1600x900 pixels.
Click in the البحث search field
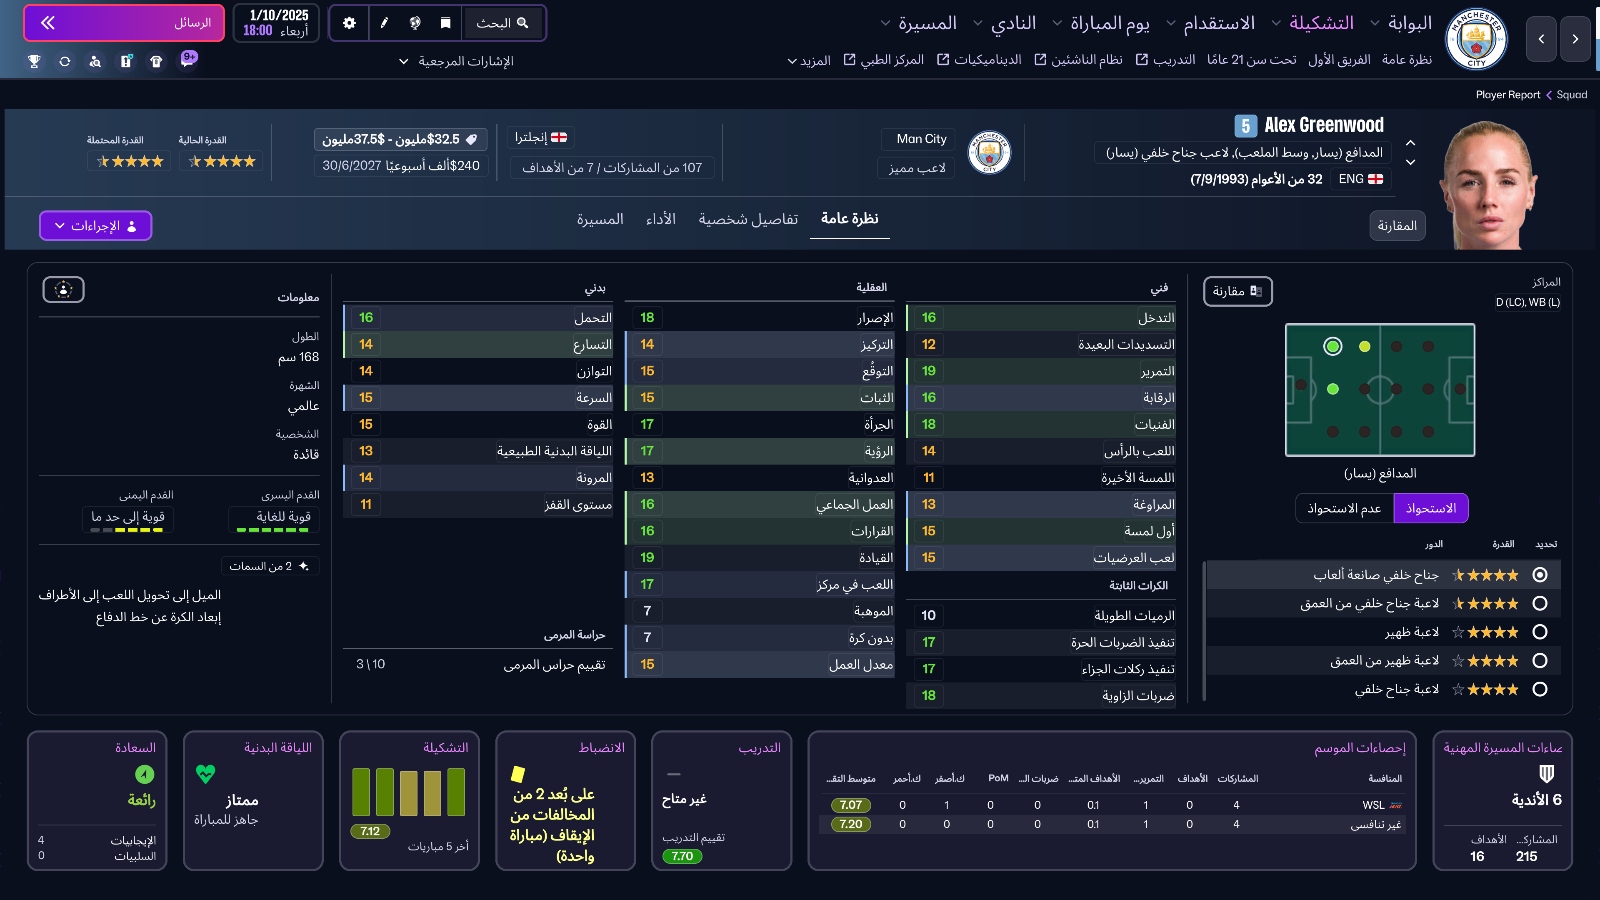pos(505,23)
